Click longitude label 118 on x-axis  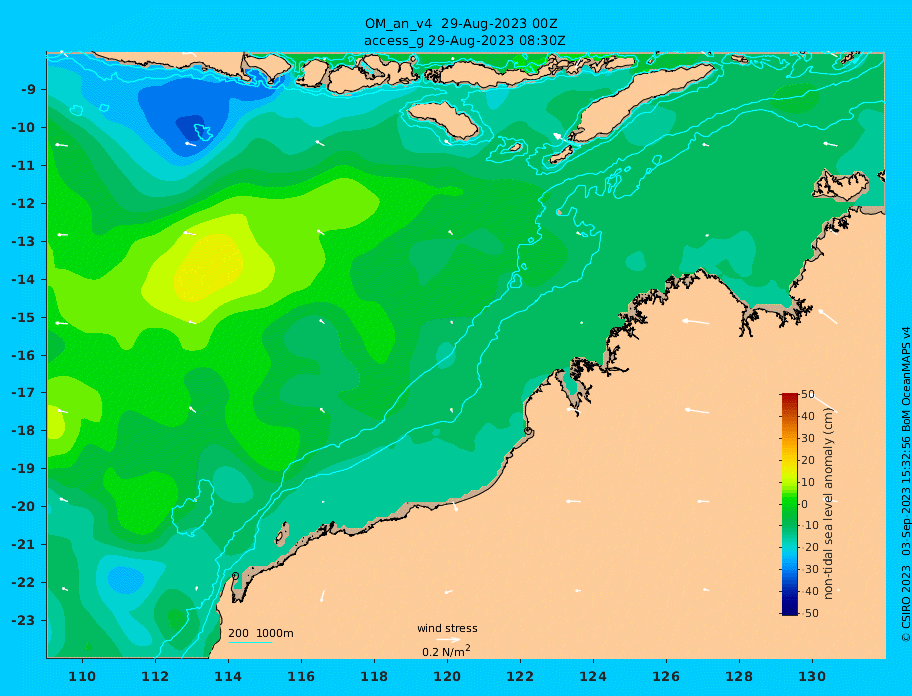[x=374, y=676]
